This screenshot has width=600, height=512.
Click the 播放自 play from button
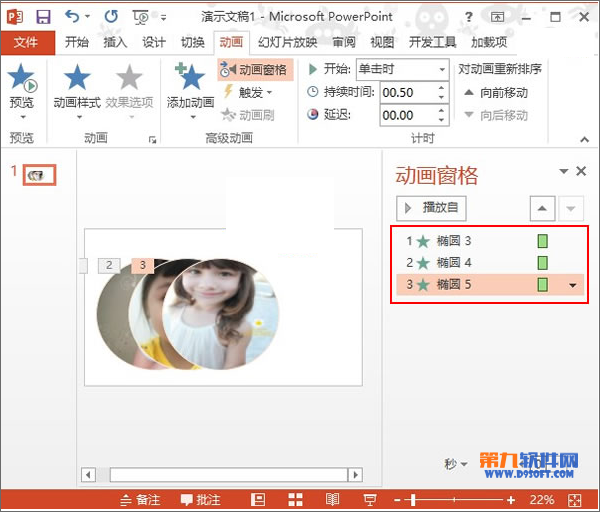[431, 208]
